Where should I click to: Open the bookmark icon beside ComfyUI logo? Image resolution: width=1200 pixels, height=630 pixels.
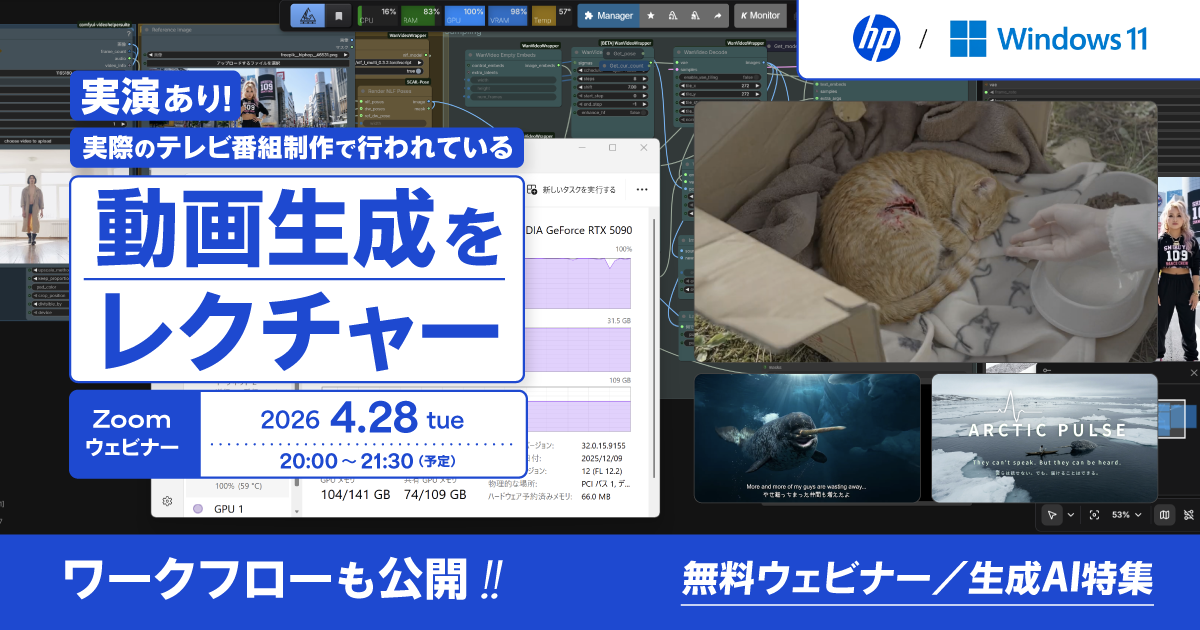[x=340, y=16]
